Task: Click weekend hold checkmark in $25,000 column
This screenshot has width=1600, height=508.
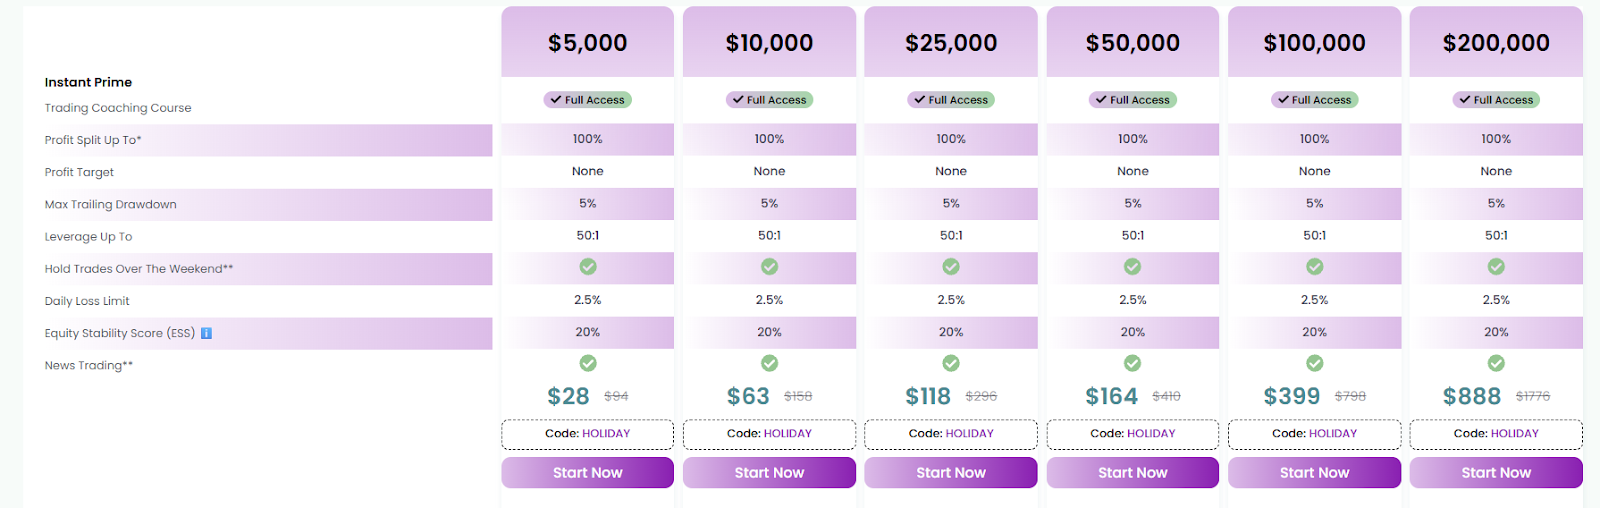Action: 951,267
